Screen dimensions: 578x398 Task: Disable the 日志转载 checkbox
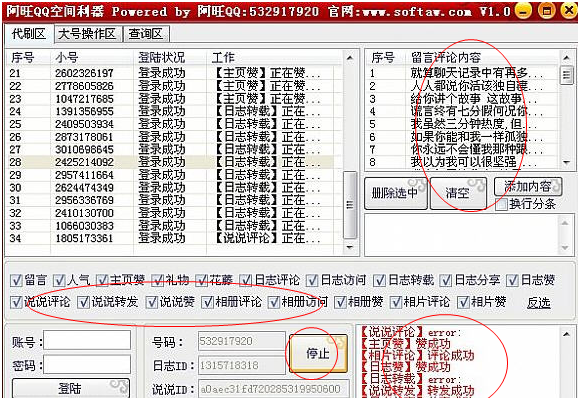pos(379,280)
